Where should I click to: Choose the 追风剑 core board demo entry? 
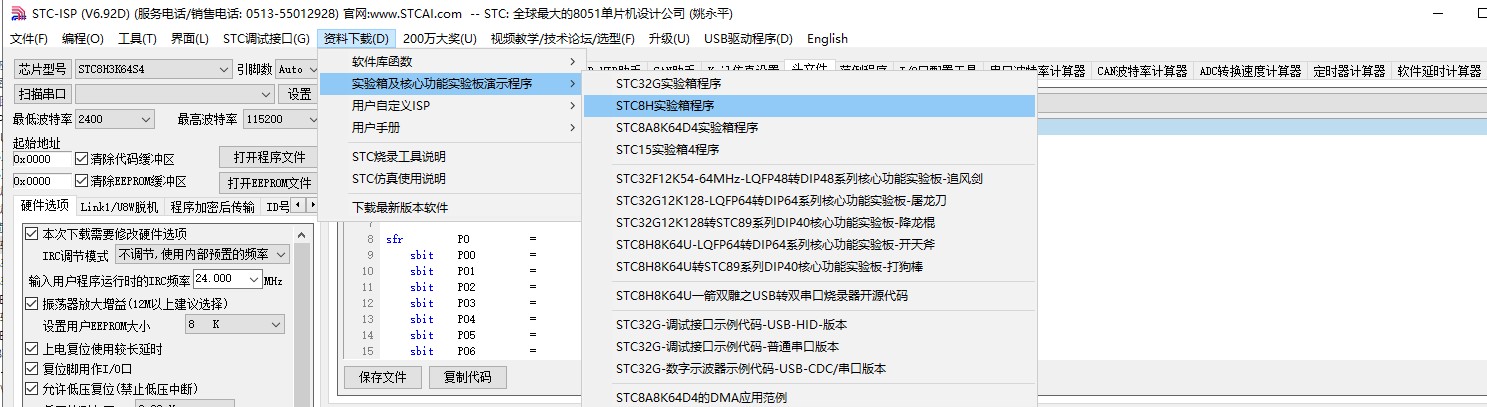[x=810, y=179]
